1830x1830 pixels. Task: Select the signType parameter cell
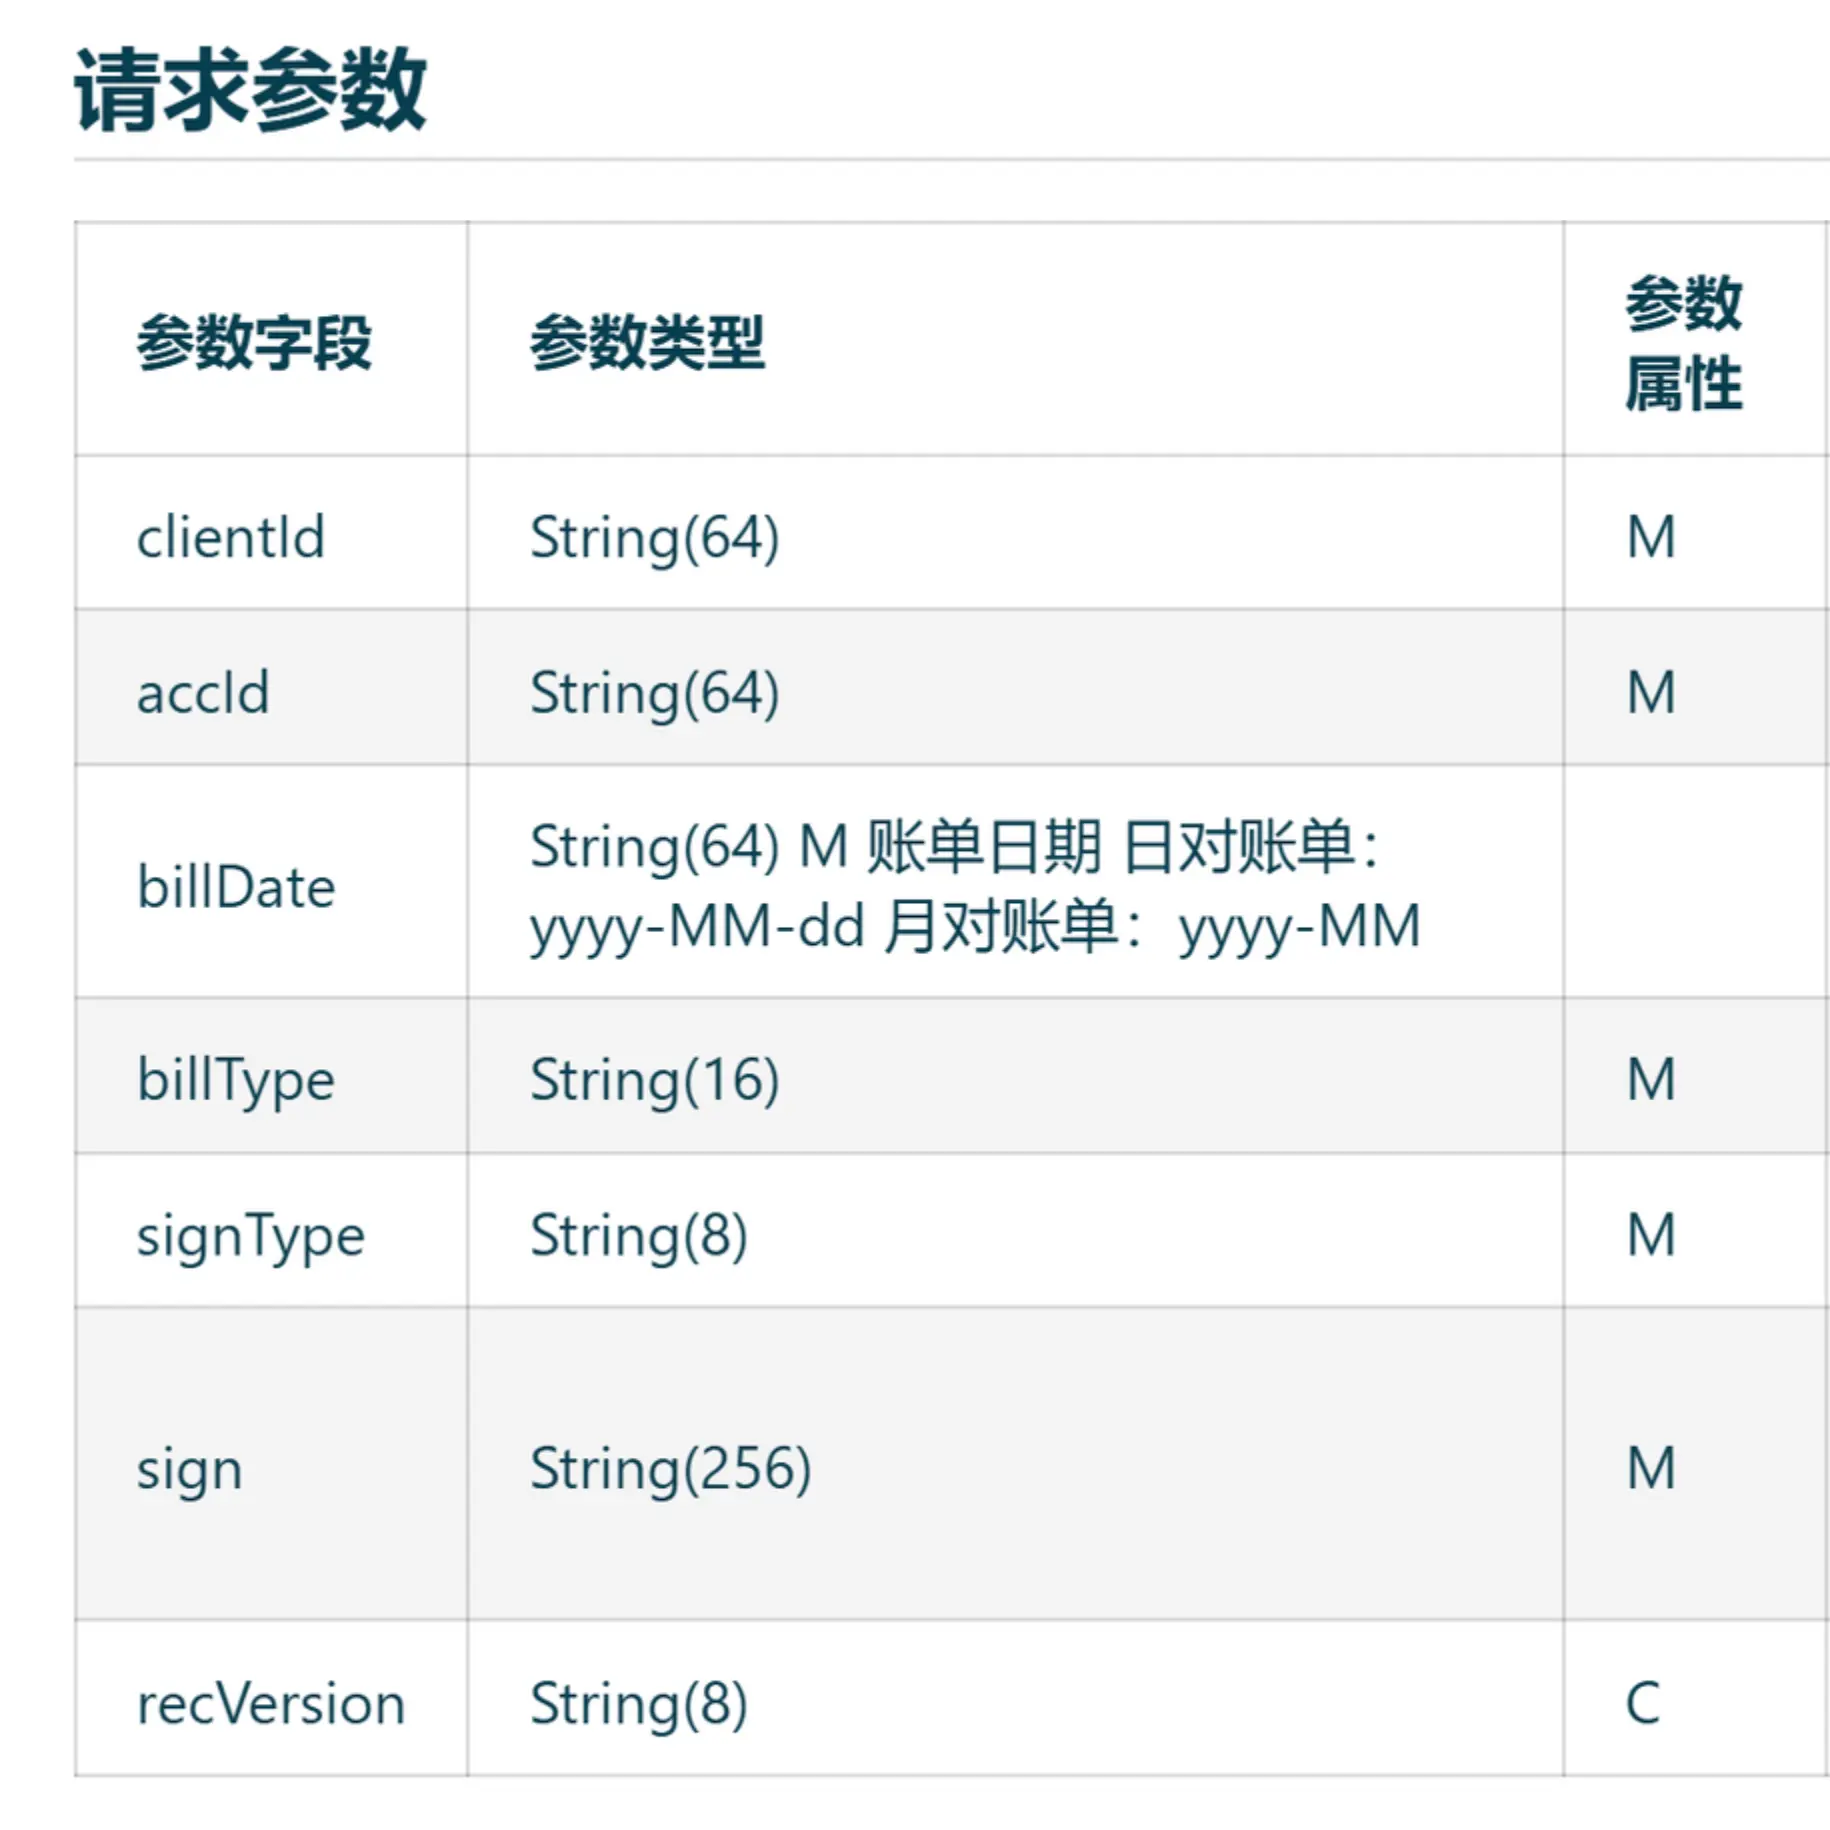tap(251, 1236)
